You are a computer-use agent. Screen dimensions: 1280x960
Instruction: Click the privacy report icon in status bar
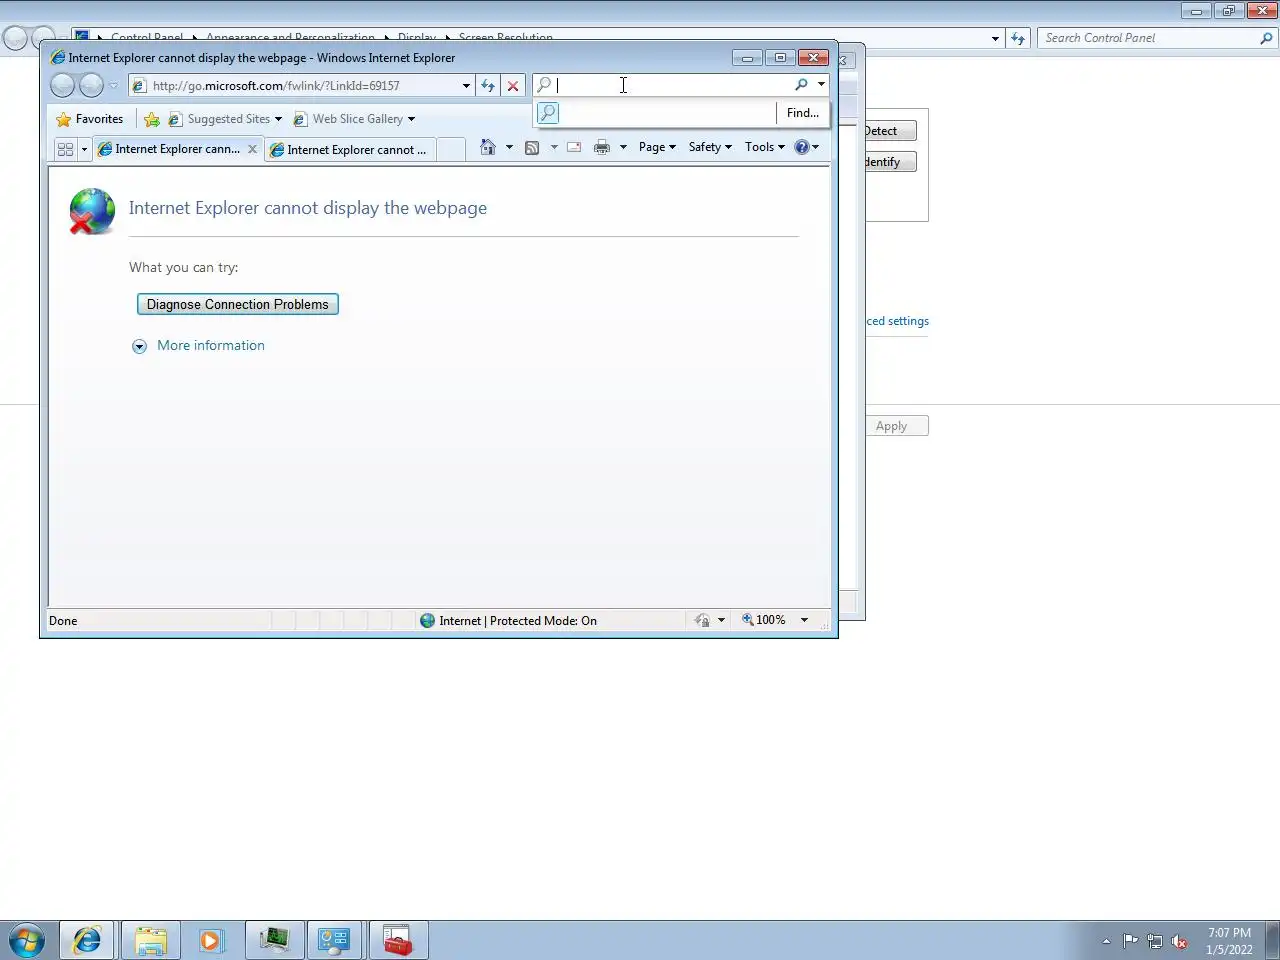click(x=702, y=621)
